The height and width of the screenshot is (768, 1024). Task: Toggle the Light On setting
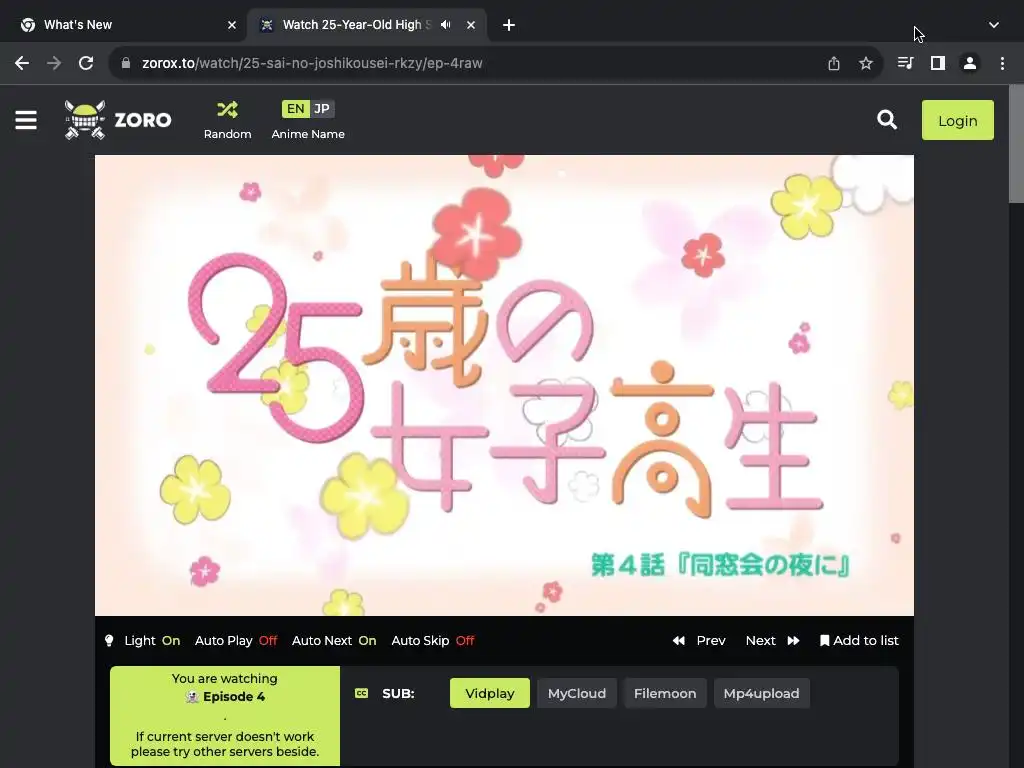click(x=152, y=641)
